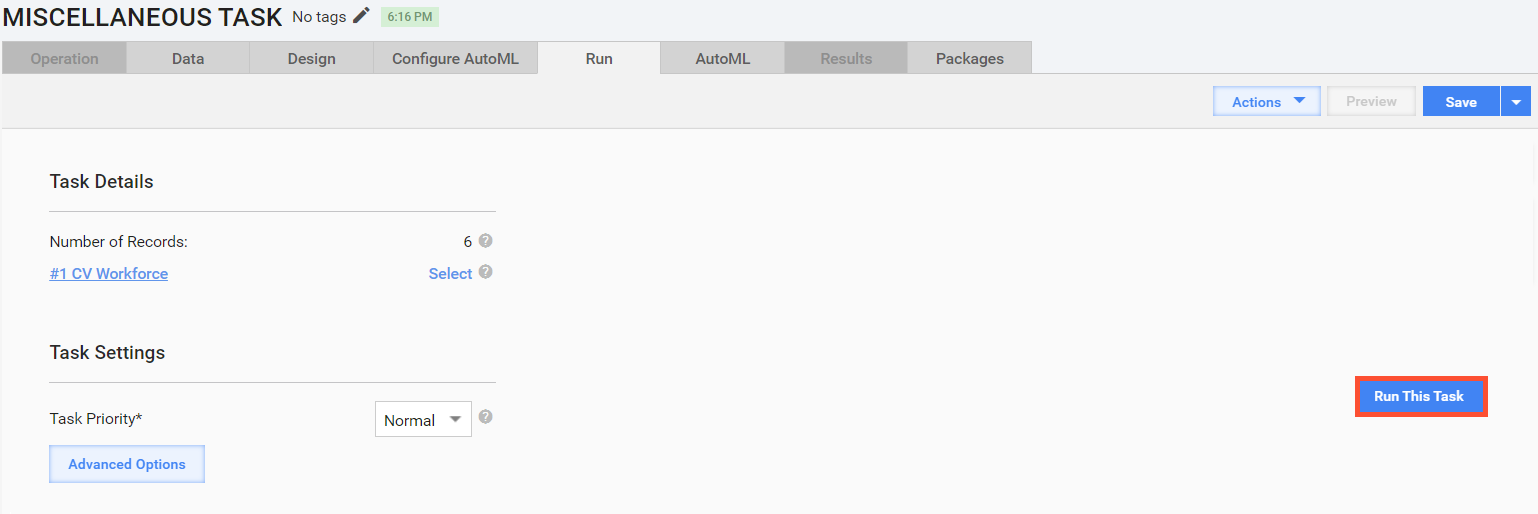Click the Select workforce link
This screenshot has height=514, width=1538.
(450, 273)
